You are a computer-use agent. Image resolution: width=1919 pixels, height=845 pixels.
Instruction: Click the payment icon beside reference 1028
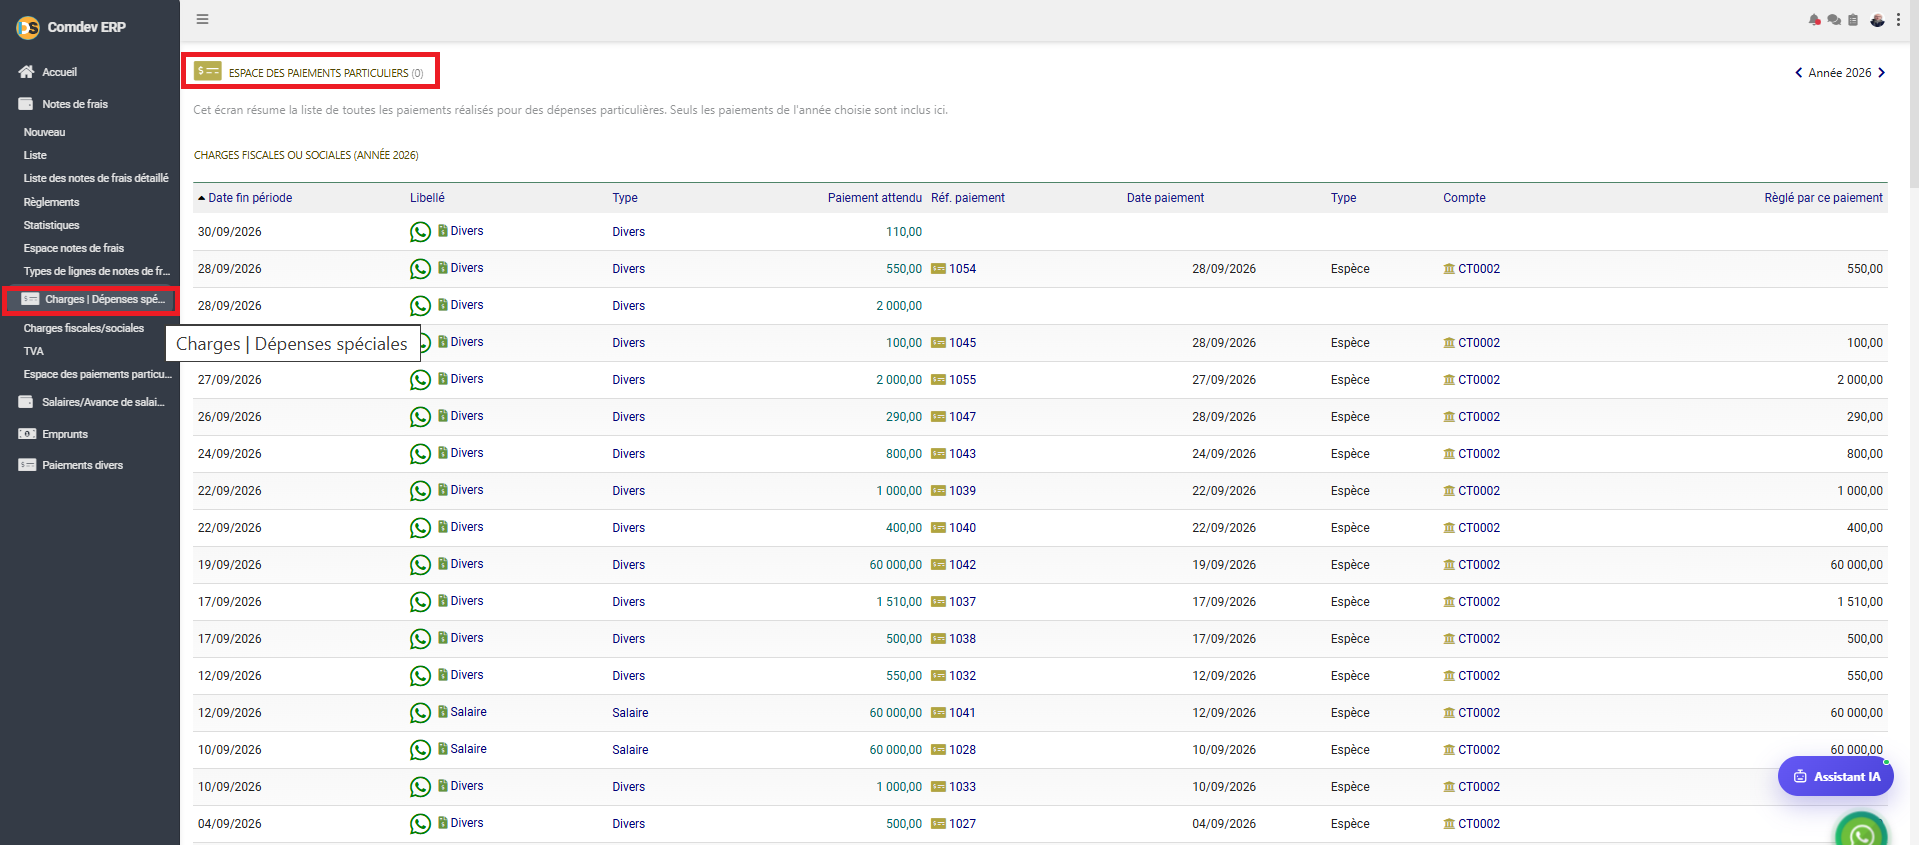pyautogui.click(x=938, y=750)
